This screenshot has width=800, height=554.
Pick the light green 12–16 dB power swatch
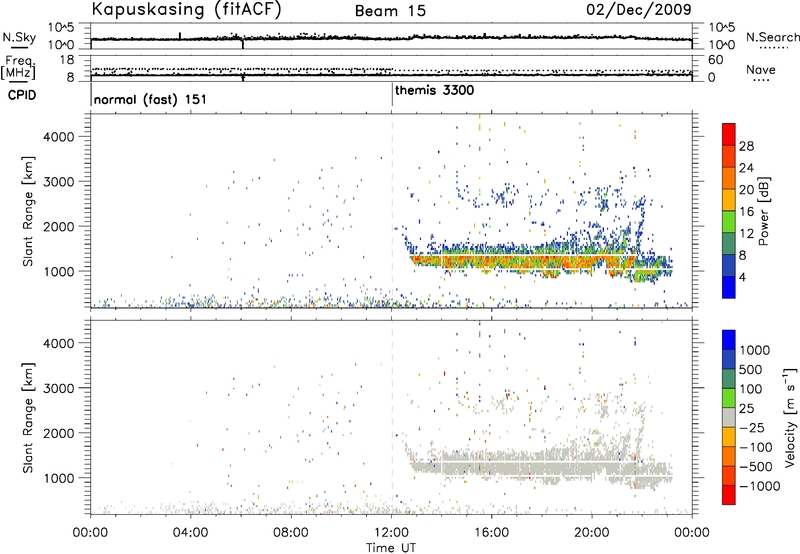[729, 222]
